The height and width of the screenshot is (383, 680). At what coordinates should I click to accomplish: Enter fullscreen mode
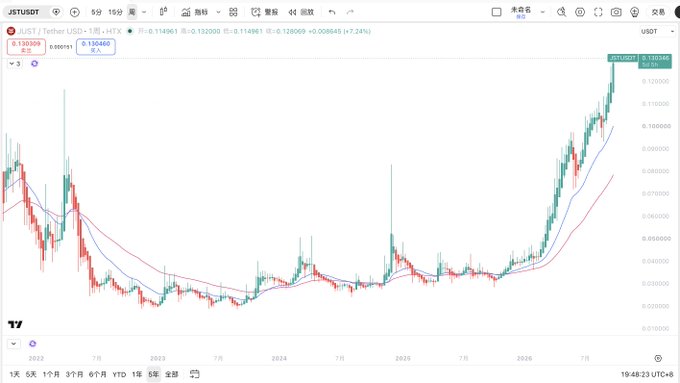tap(598, 12)
